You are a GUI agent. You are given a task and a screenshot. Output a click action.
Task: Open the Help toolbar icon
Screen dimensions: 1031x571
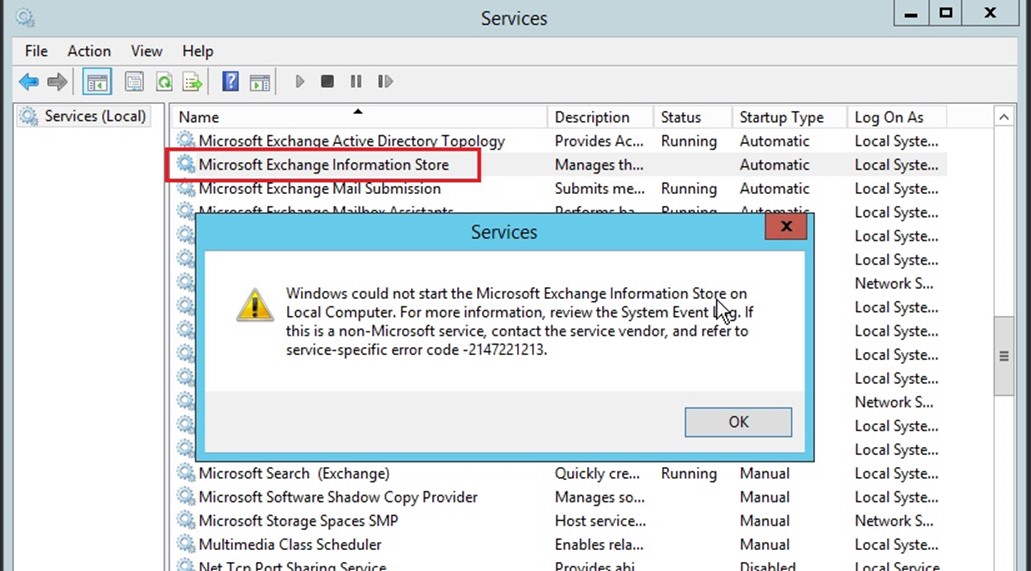point(230,82)
